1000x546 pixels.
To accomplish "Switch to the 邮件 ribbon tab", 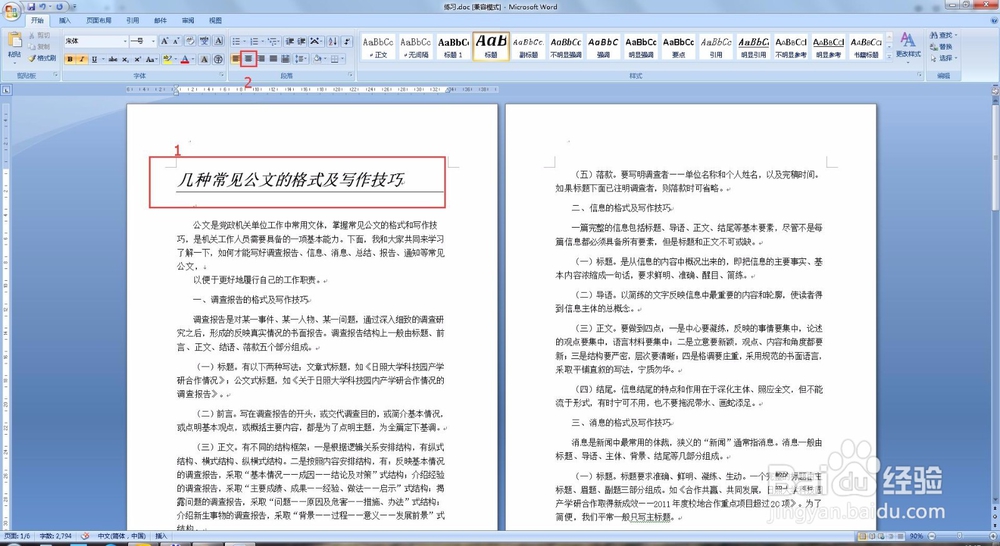I will pos(160,20).
